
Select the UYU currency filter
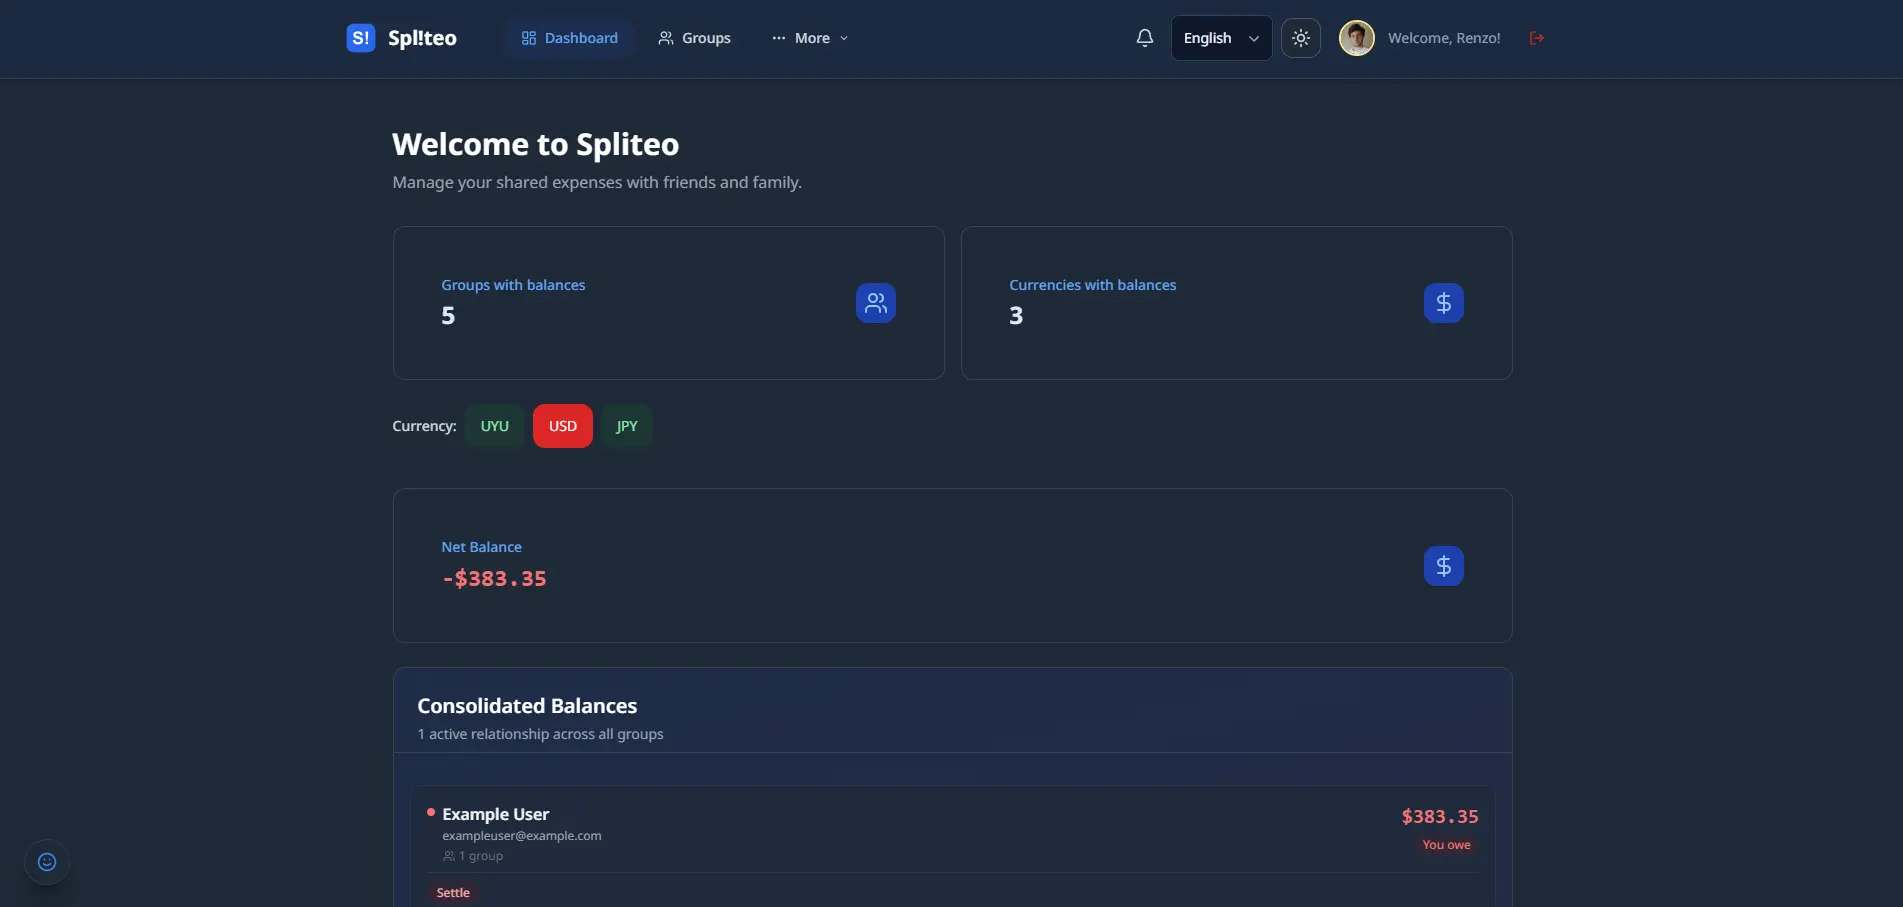494,426
